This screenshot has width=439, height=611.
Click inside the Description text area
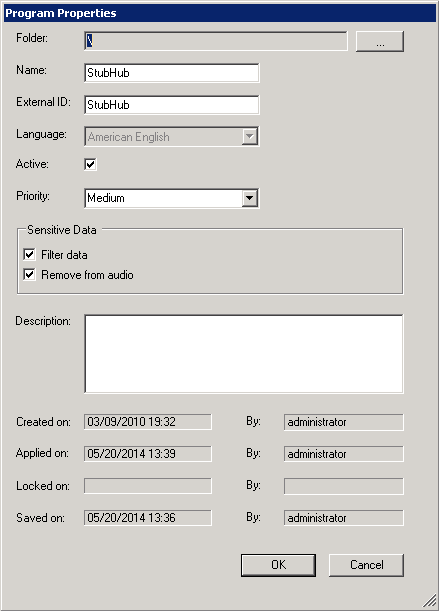tap(244, 354)
